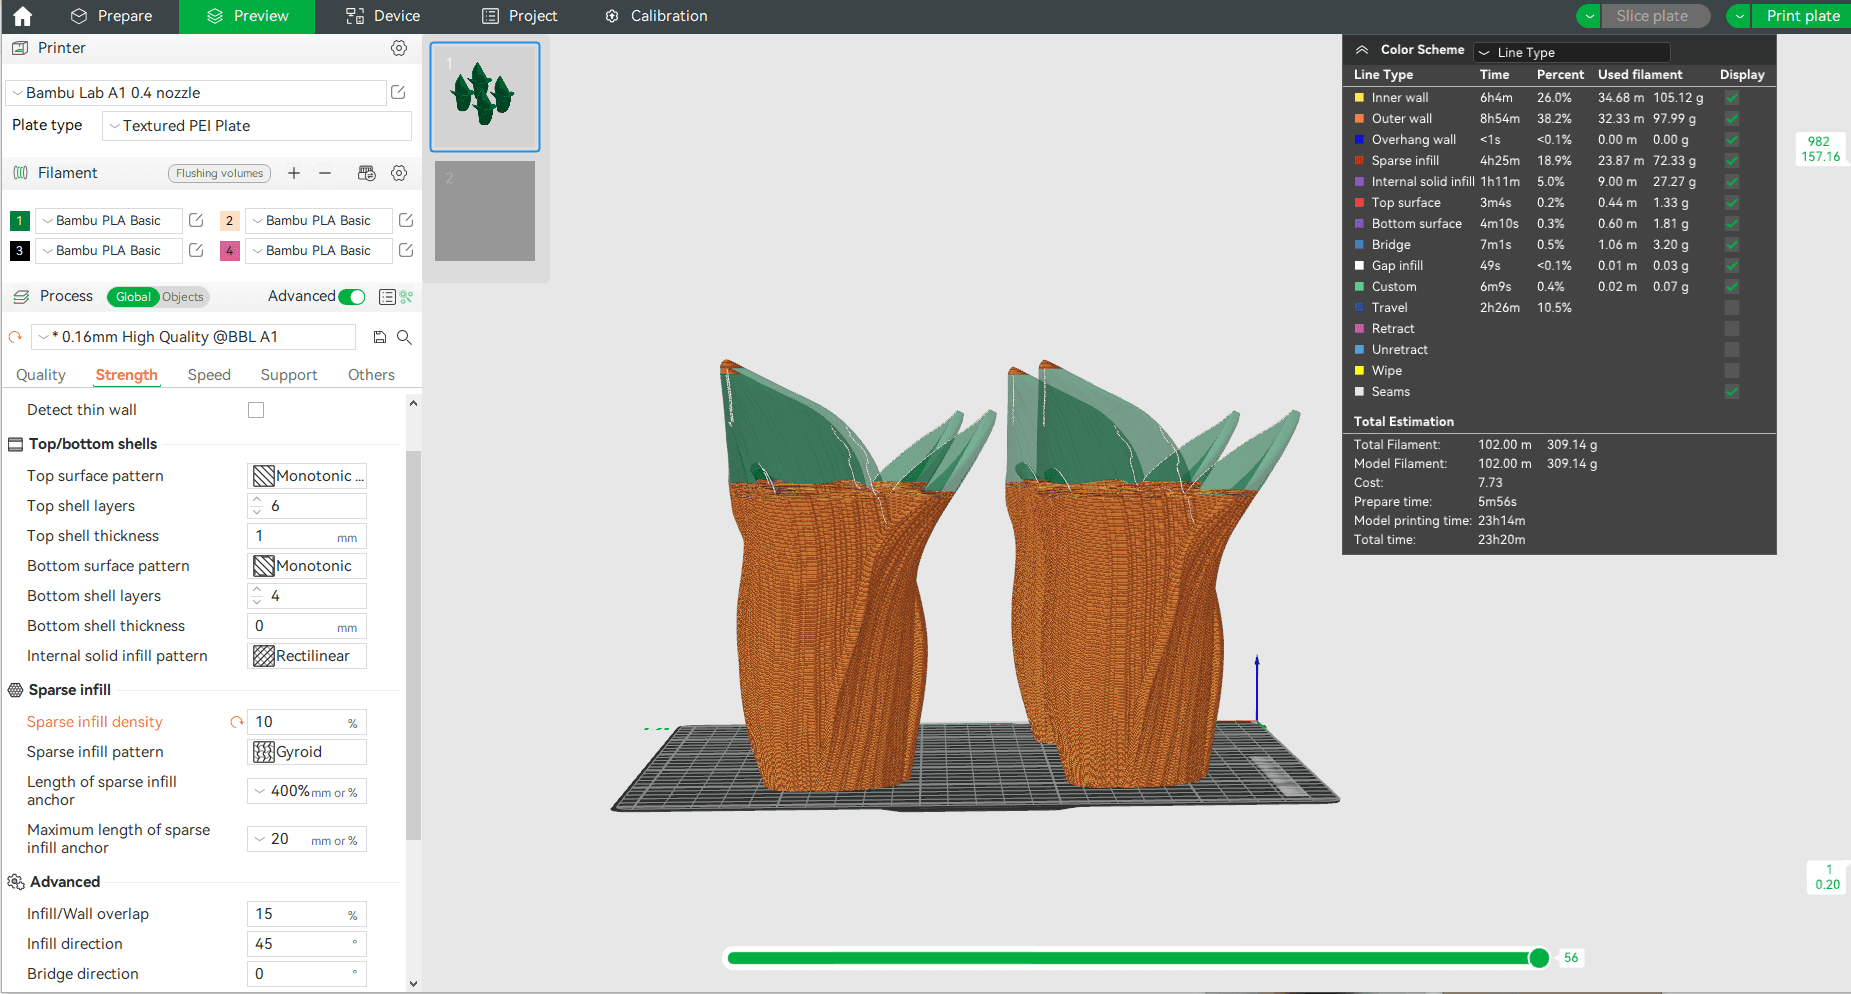1851x994 pixels.
Task: Add a filament with plus icon
Action: point(294,173)
